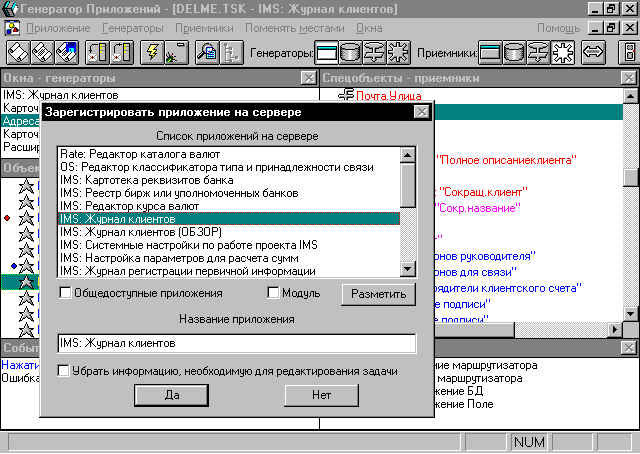Select the starburst icon under Приемники
This screenshot has height=454, width=640.
point(562,52)
